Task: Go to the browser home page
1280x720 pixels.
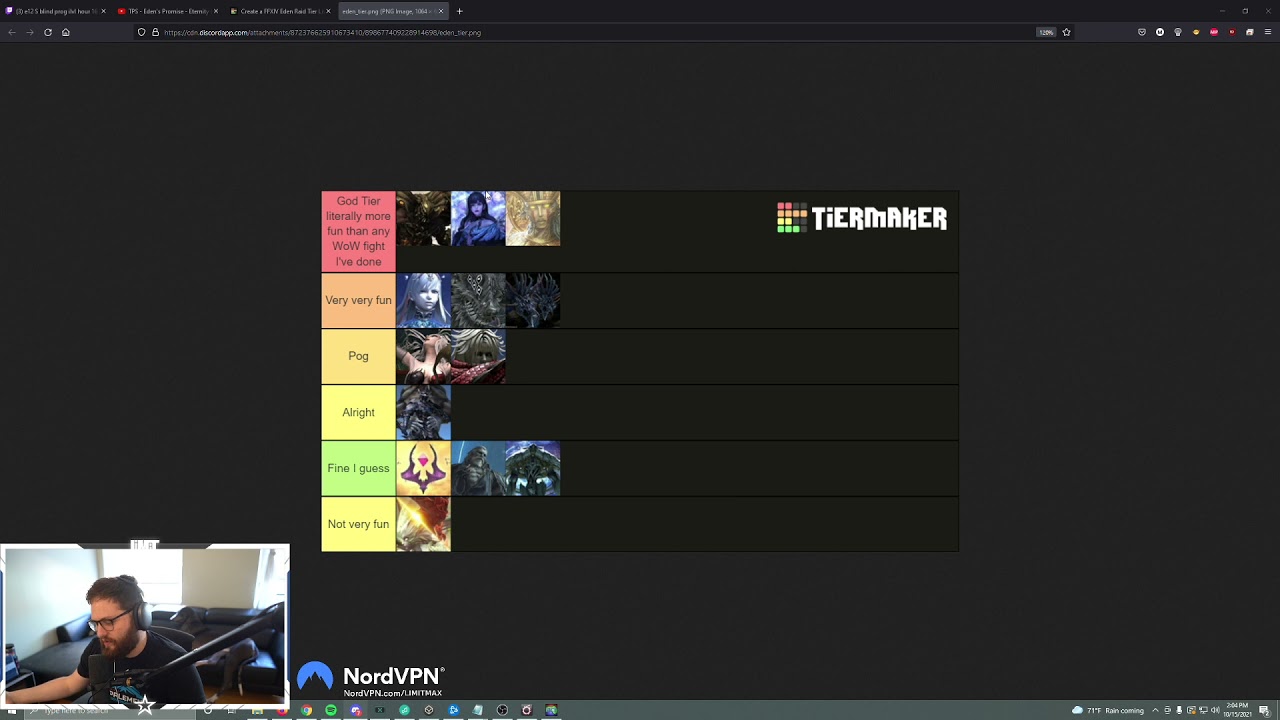Action: [x=65, y=32]
